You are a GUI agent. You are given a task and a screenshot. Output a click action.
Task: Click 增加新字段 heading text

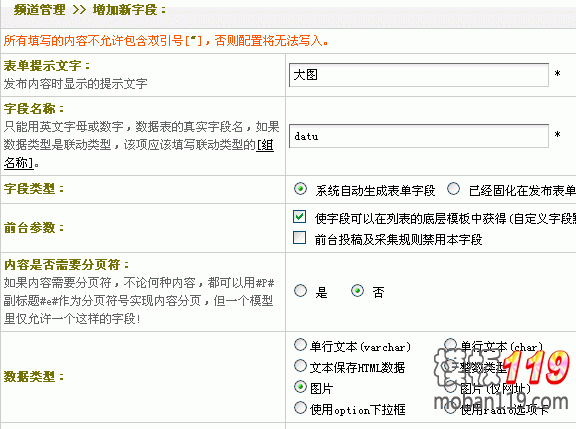pyautogui.click(x=125, y=10)
